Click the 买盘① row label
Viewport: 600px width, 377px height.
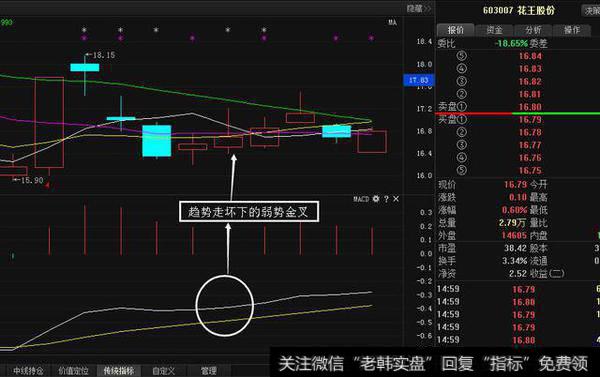point(452,119)
